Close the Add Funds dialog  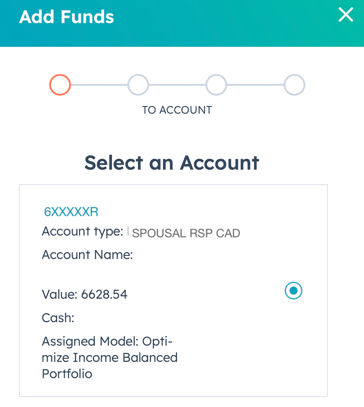click(x=346, y=15)
